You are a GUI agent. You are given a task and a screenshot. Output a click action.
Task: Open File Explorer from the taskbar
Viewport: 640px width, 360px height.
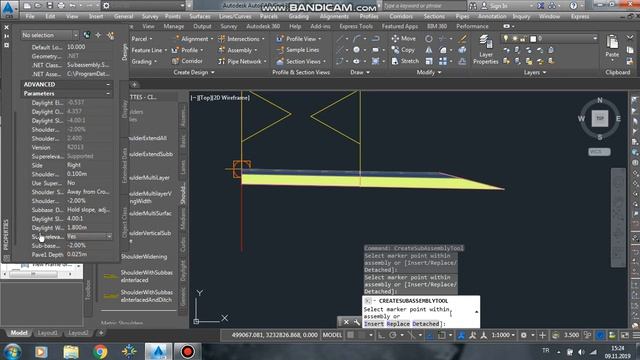[71, 351]
